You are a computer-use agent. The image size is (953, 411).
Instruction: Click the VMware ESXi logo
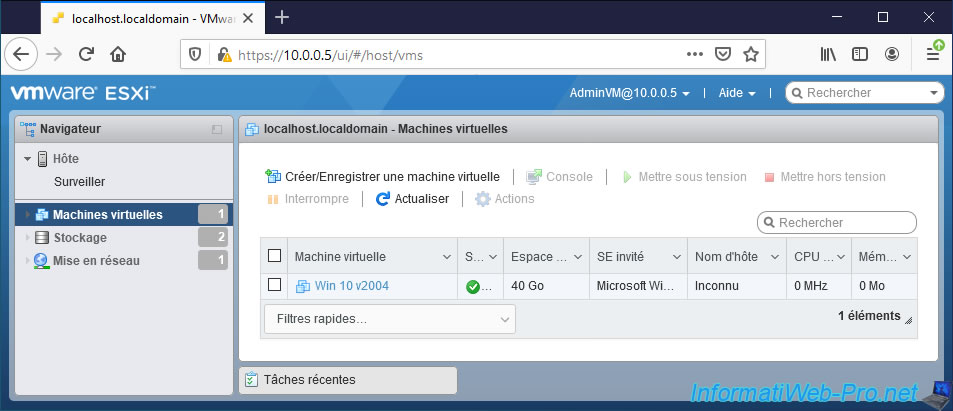coord(83,93)
